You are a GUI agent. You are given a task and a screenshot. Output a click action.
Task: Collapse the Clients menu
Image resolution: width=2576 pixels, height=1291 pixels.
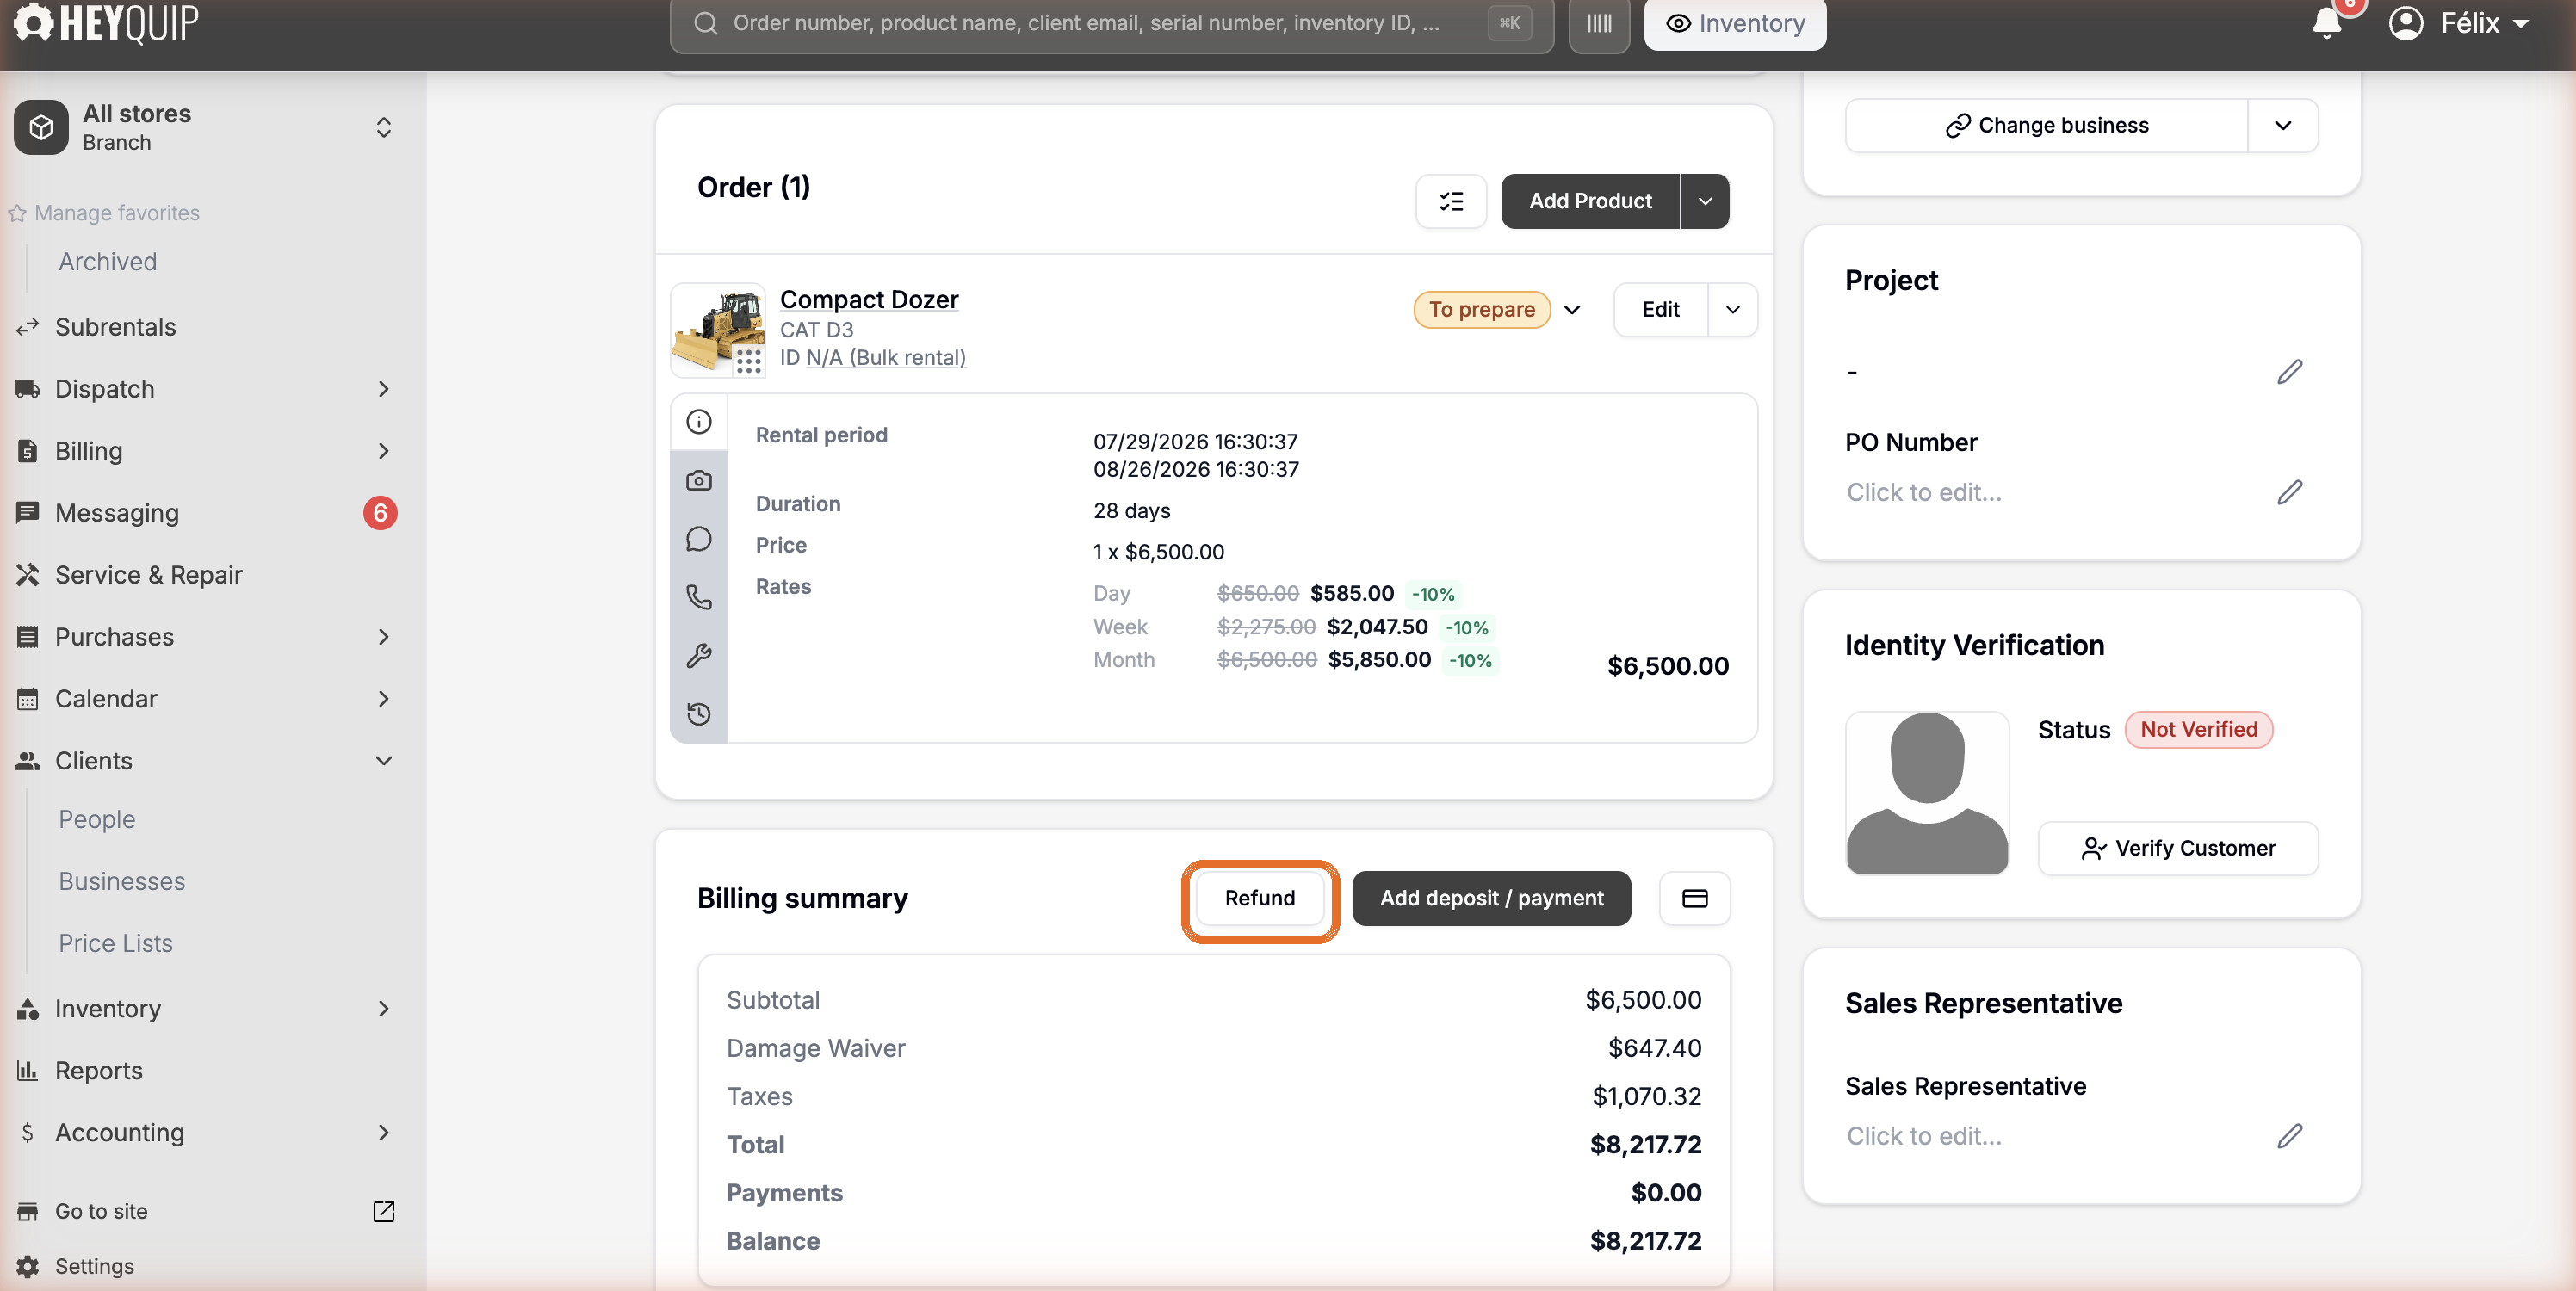click(205, 761)
